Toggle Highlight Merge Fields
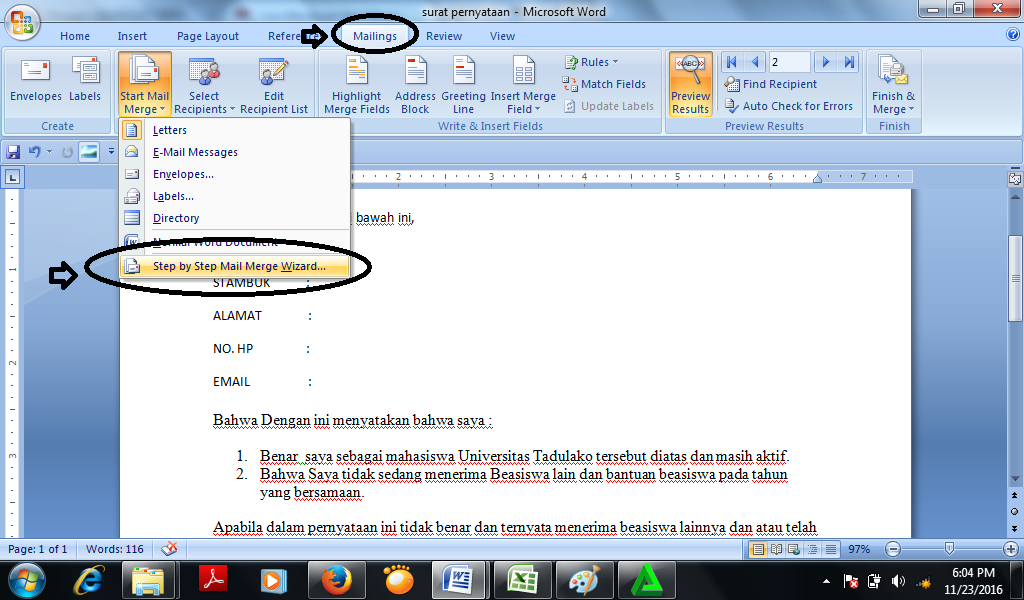This screenshot has height=600, width=1024. (357, 86)
